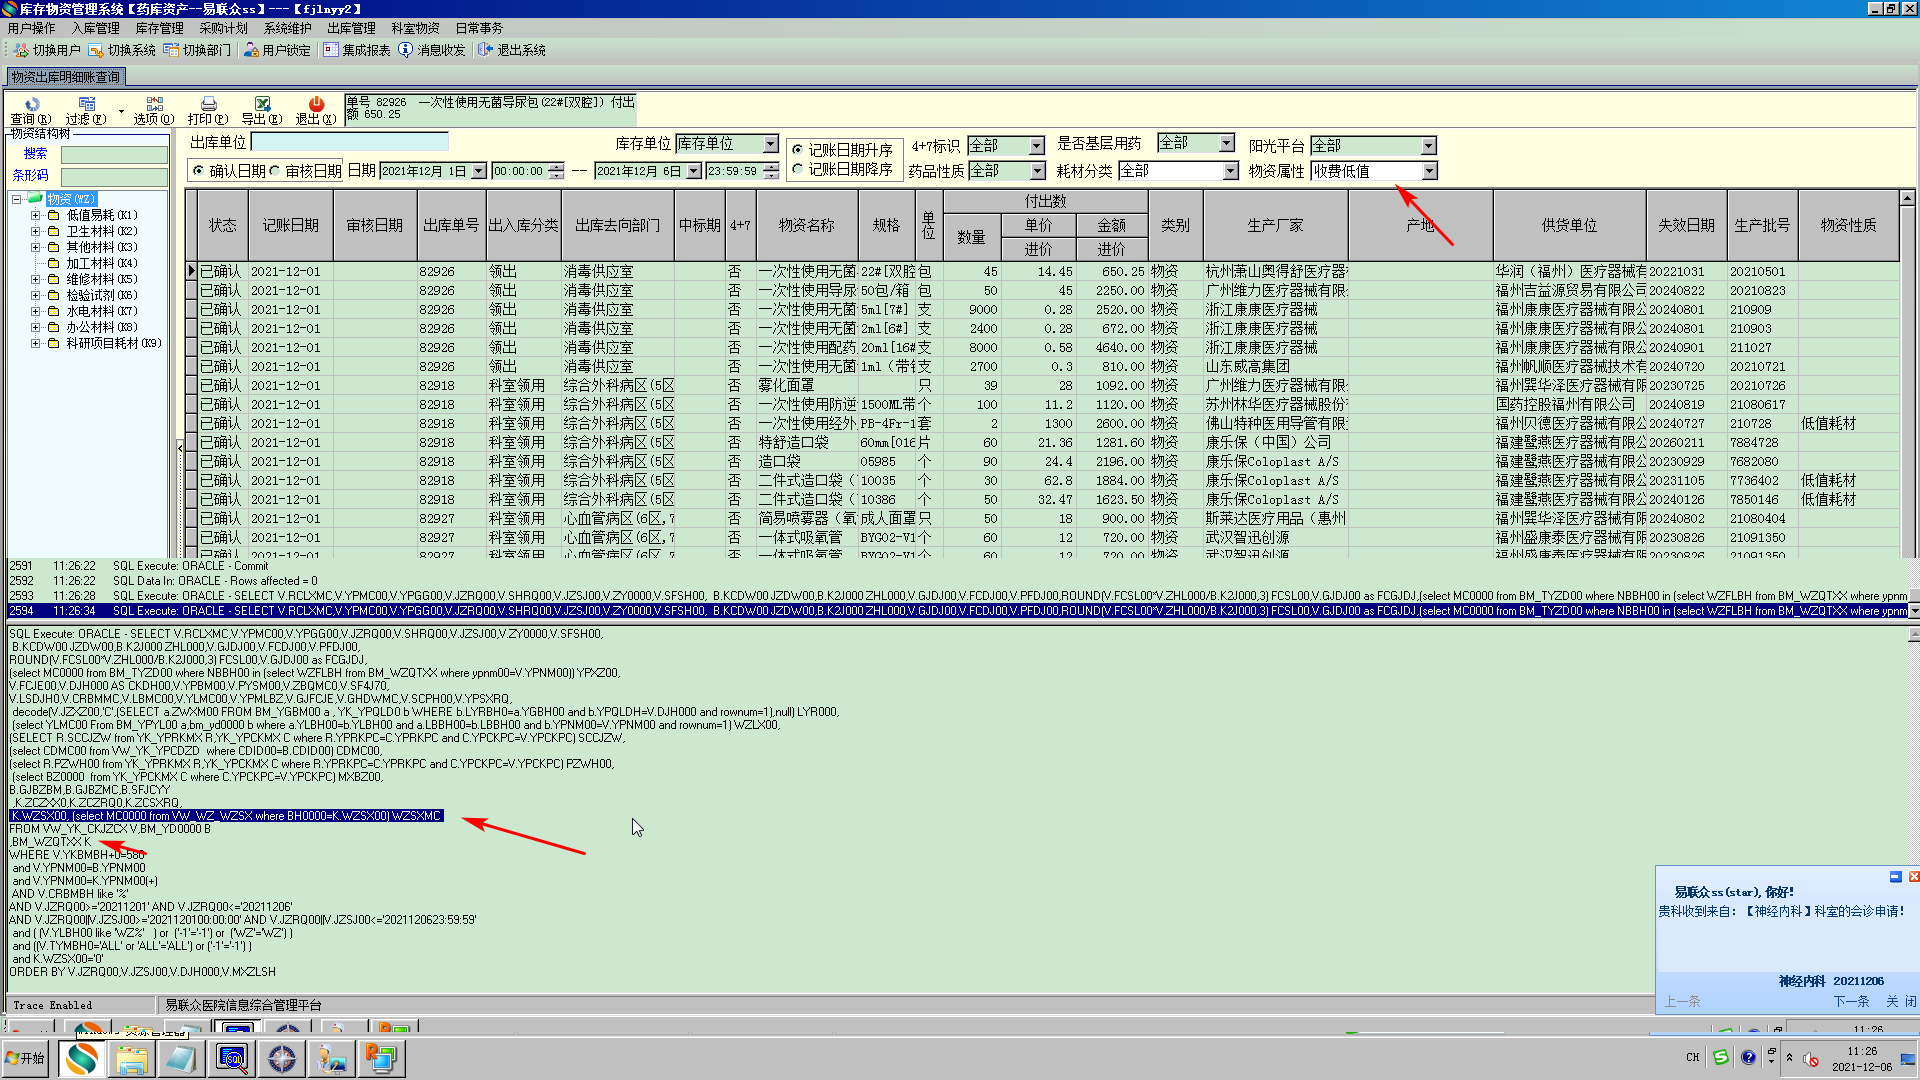Select 记账日期降序 sort radio button

[x=797, y=170]
